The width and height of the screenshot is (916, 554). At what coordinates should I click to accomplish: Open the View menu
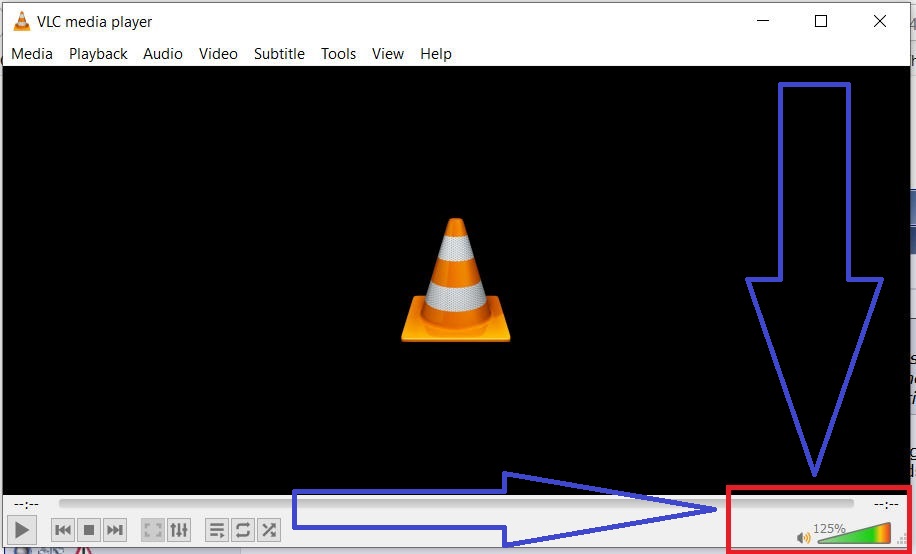click(x=388, y=54)
